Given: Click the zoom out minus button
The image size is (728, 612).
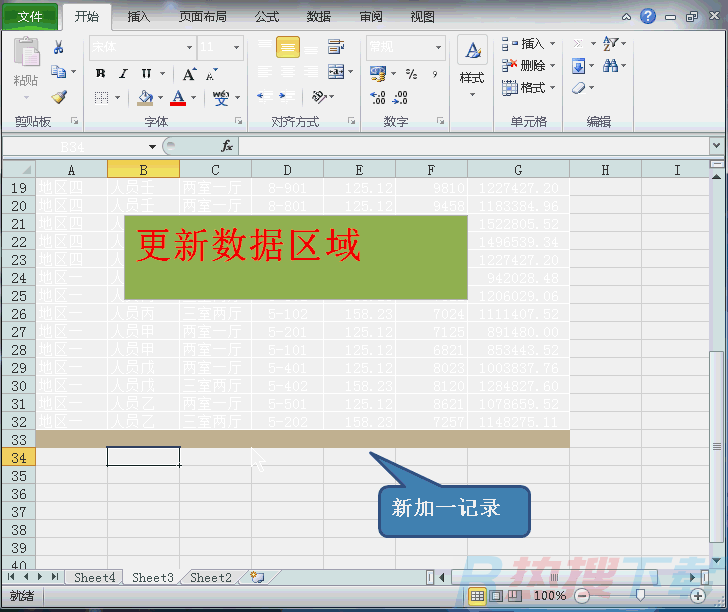Looking at the screenshot, I should (x=582, y=595).
